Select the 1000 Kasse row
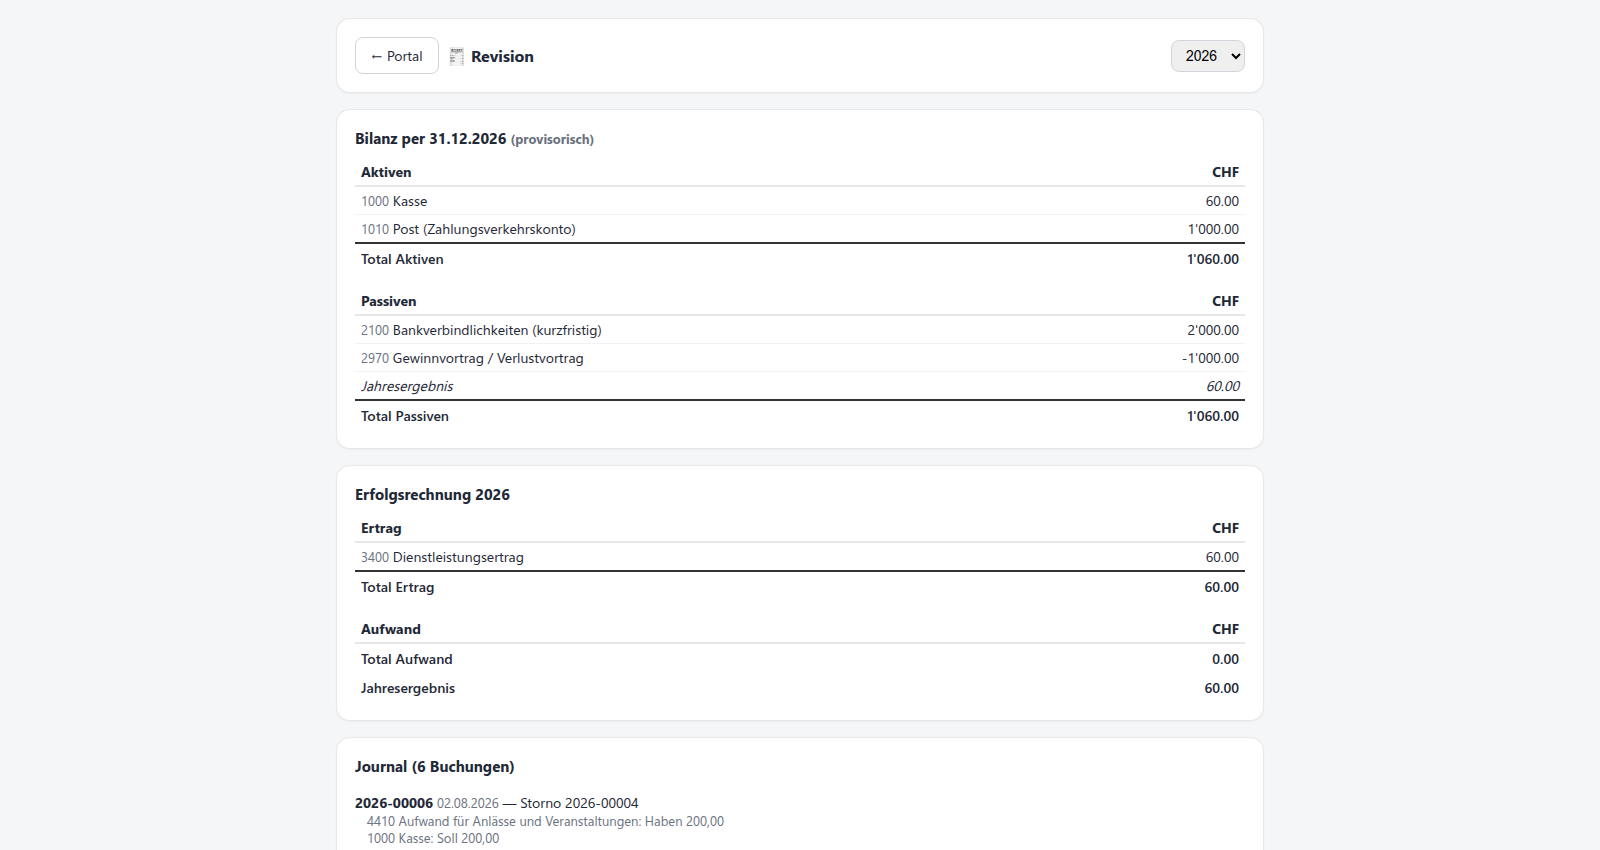The width and height of the screenshot is (1600, 850). point(800,201)
